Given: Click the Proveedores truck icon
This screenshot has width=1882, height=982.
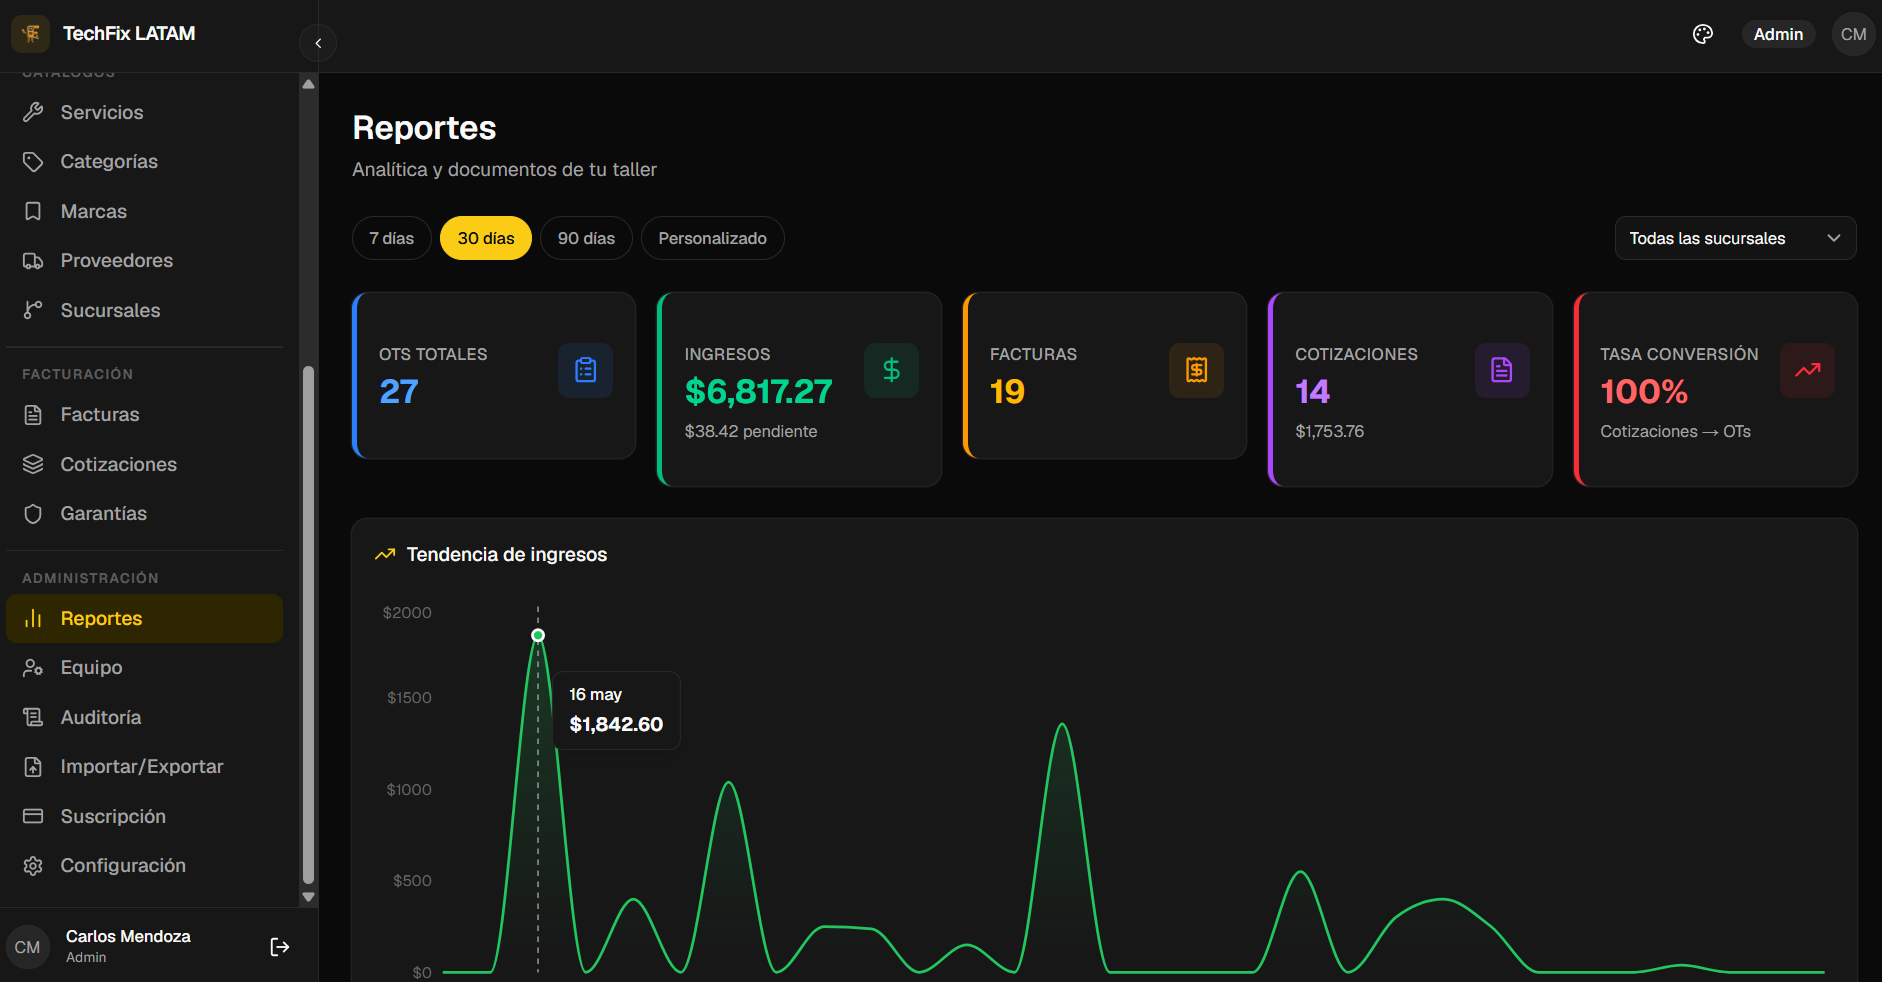Looking at the screenshot, I should click(x=33, y=261).
